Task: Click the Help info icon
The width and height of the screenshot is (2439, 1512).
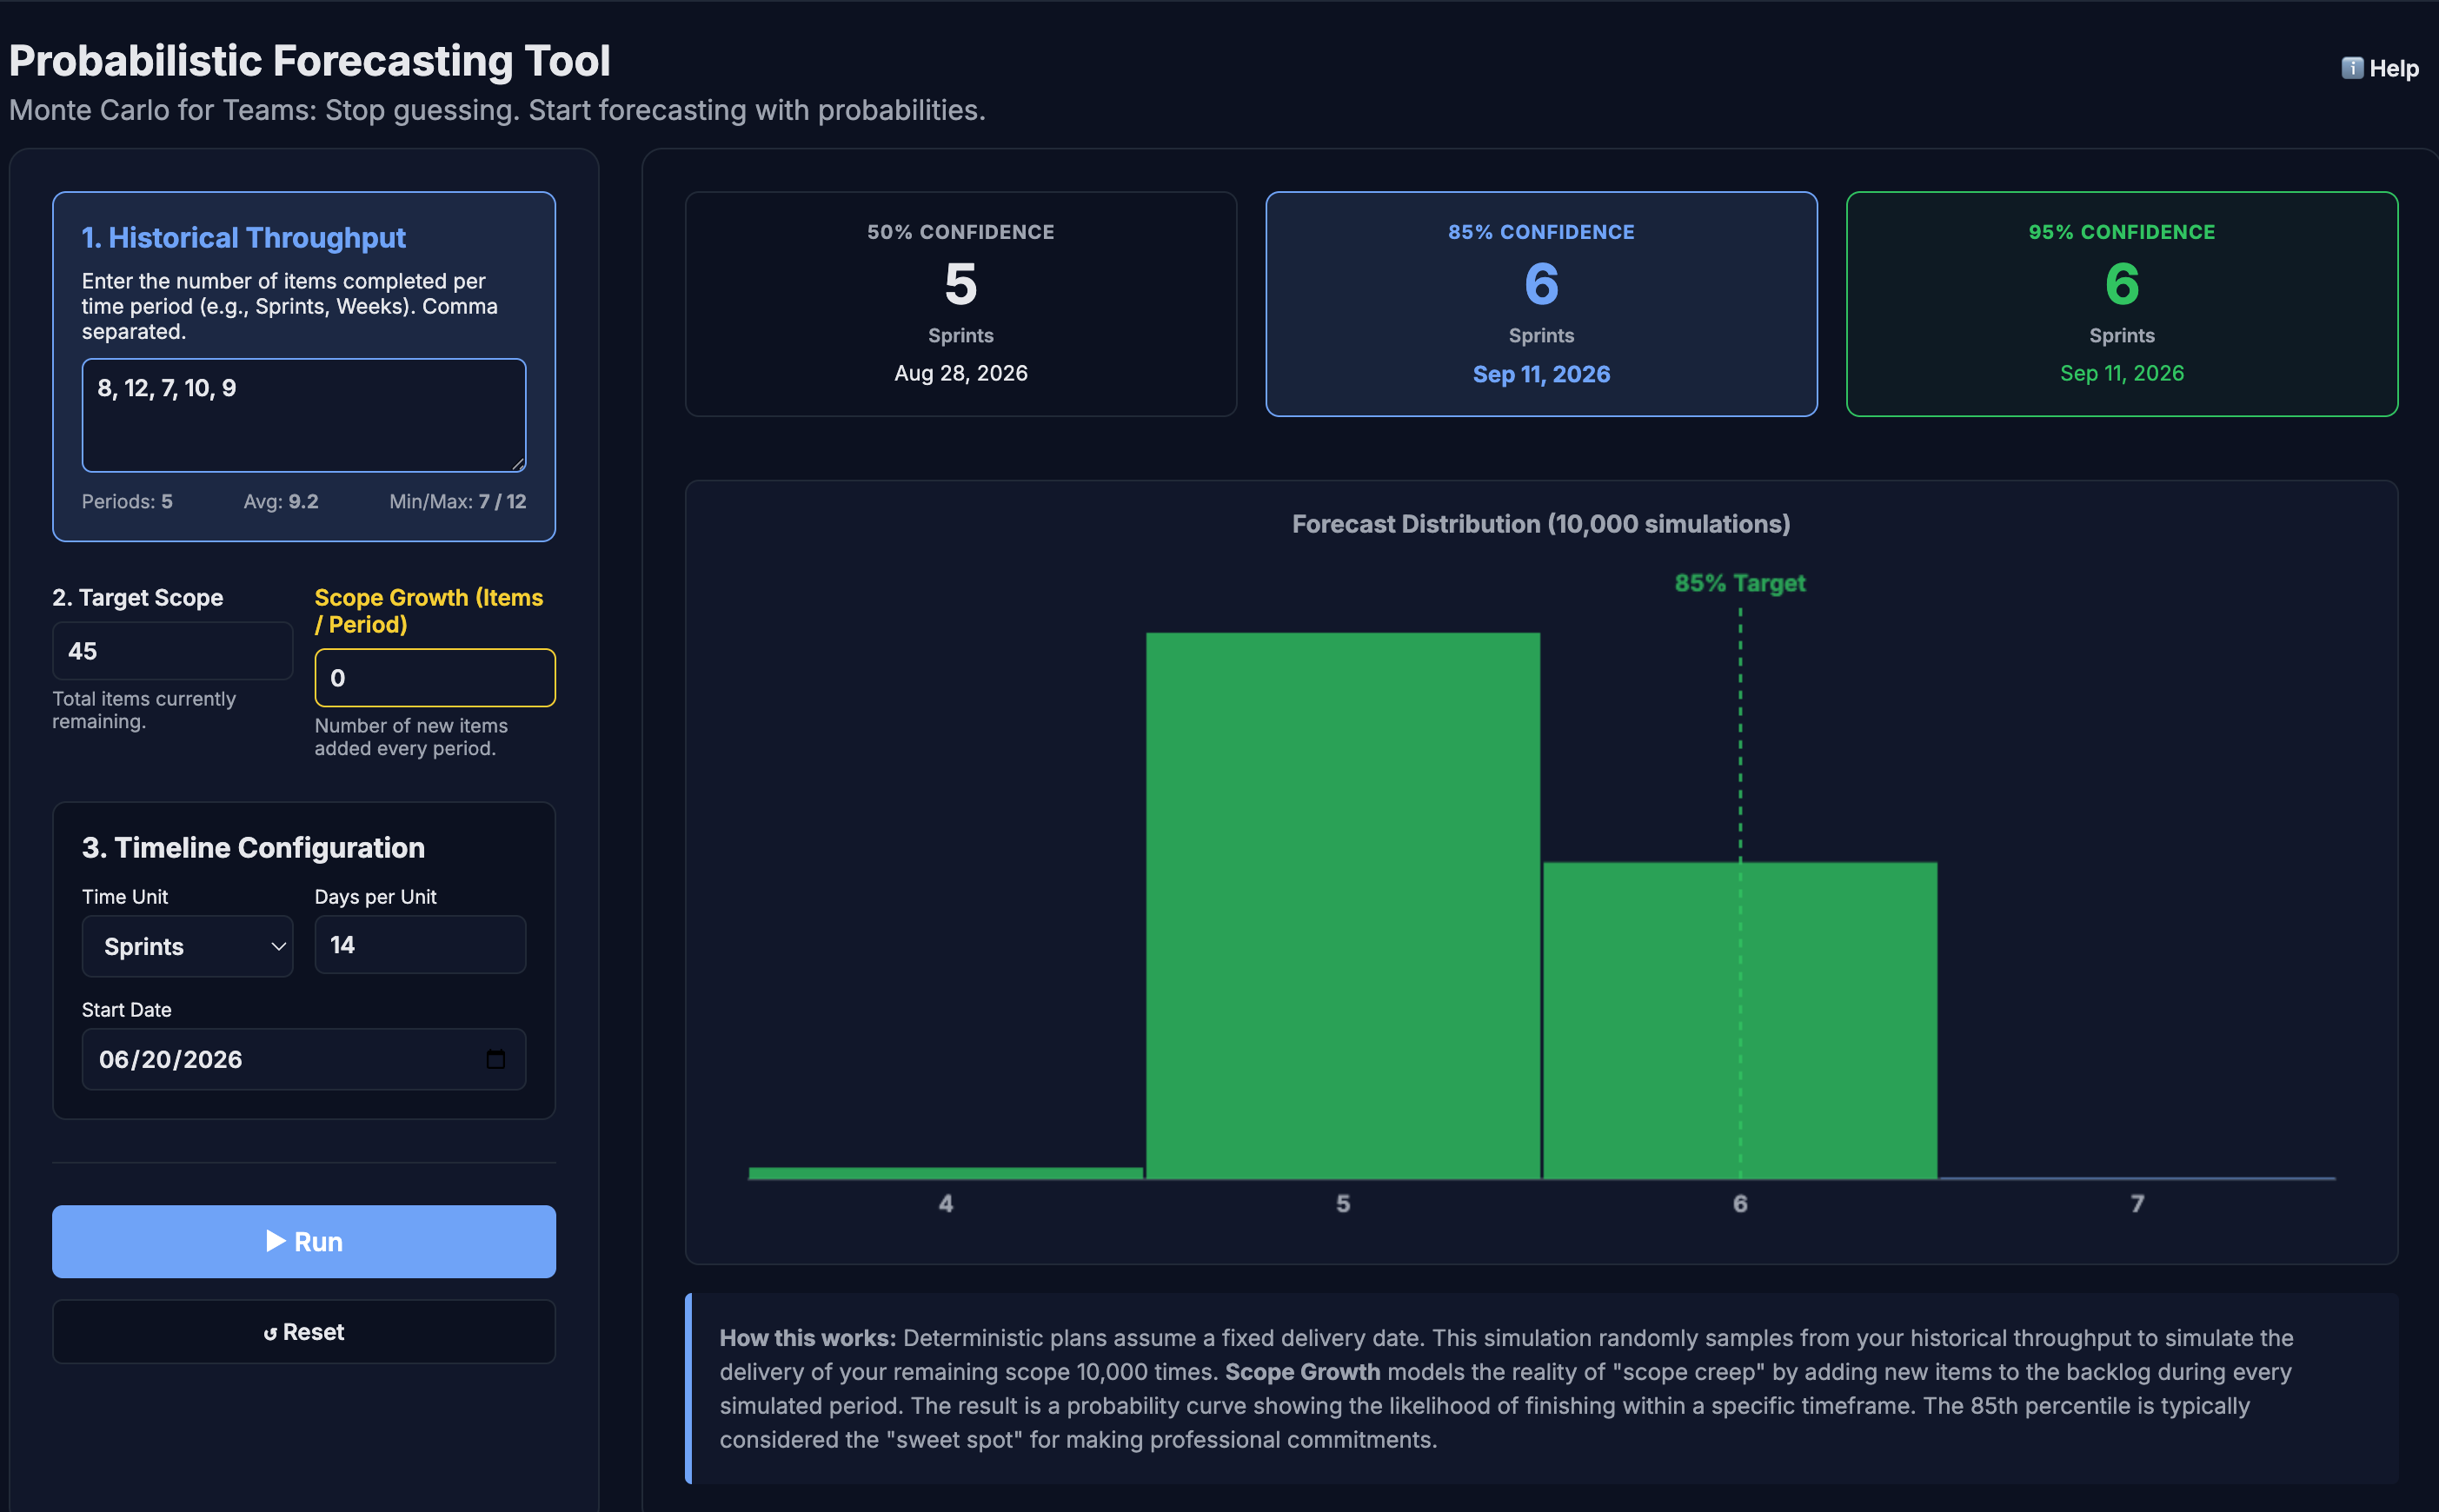Action: (2352, 68)
